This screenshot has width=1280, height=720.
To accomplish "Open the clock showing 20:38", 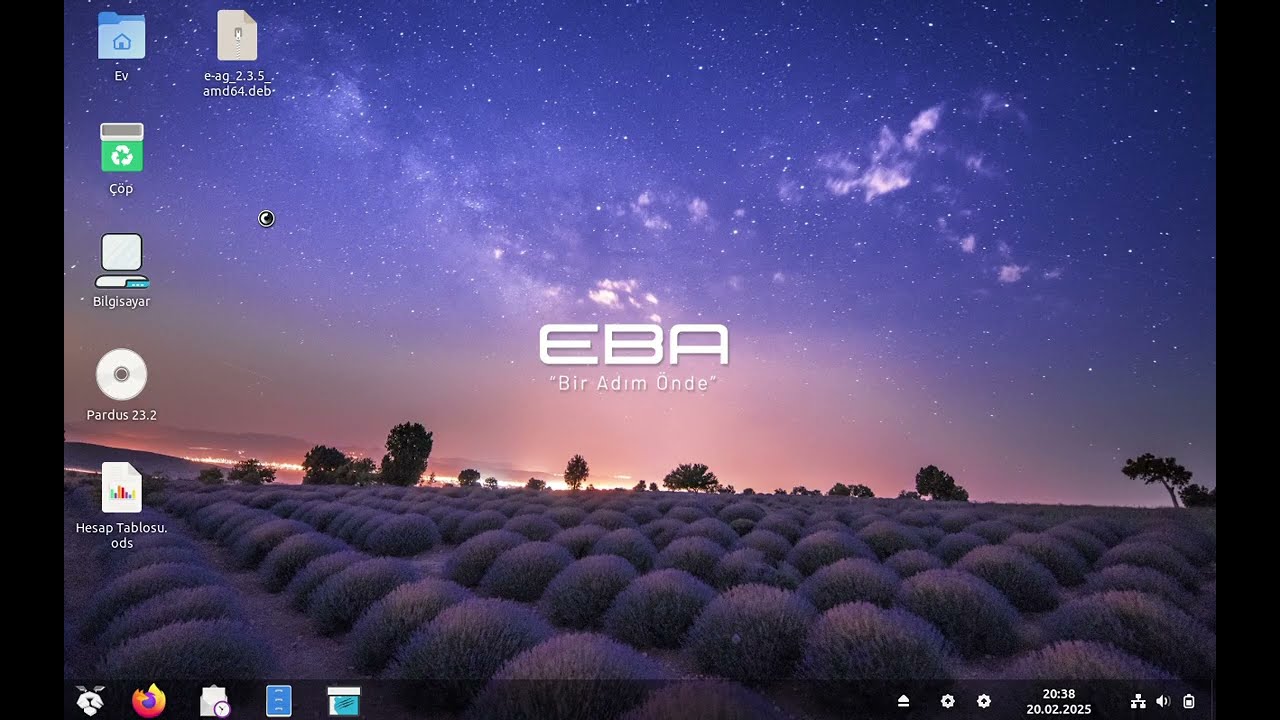I will [x=1058, y=693].
